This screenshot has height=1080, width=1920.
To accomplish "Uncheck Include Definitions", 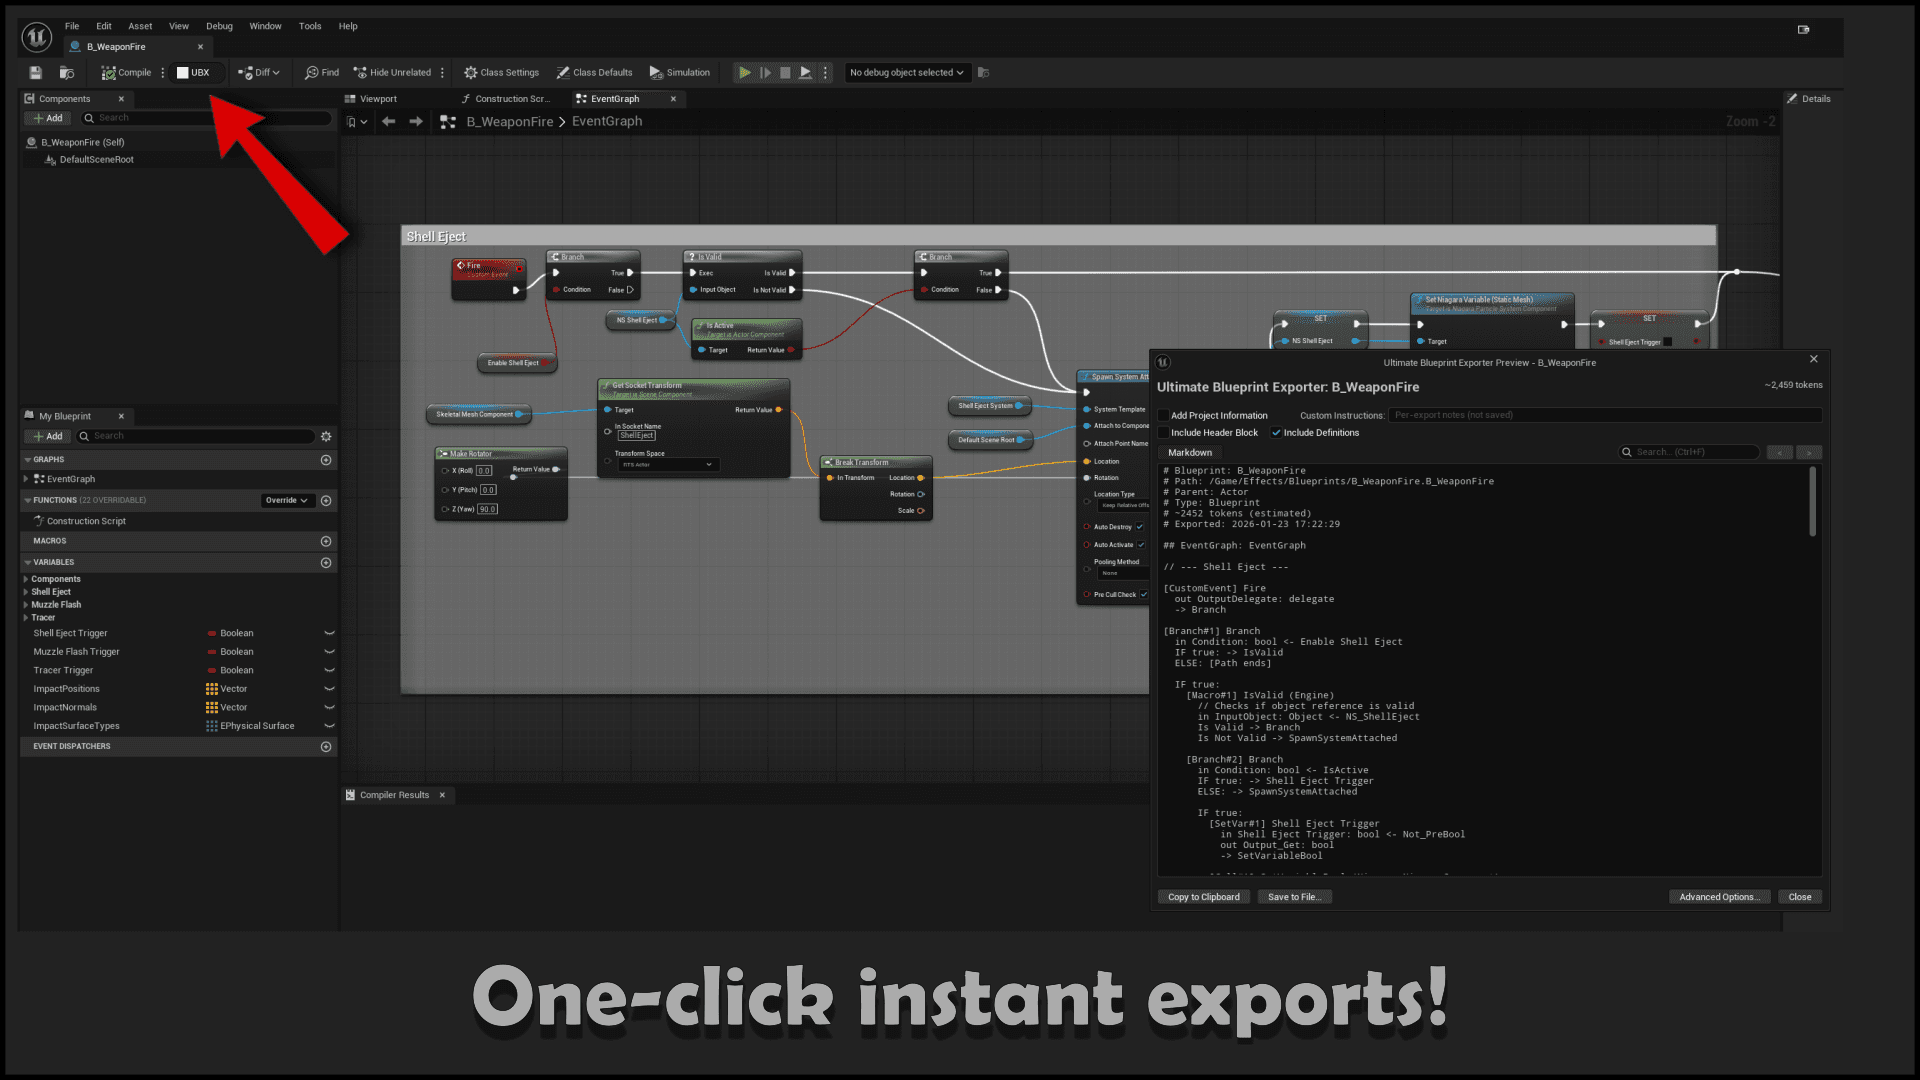I will (x=1277, y=432).
